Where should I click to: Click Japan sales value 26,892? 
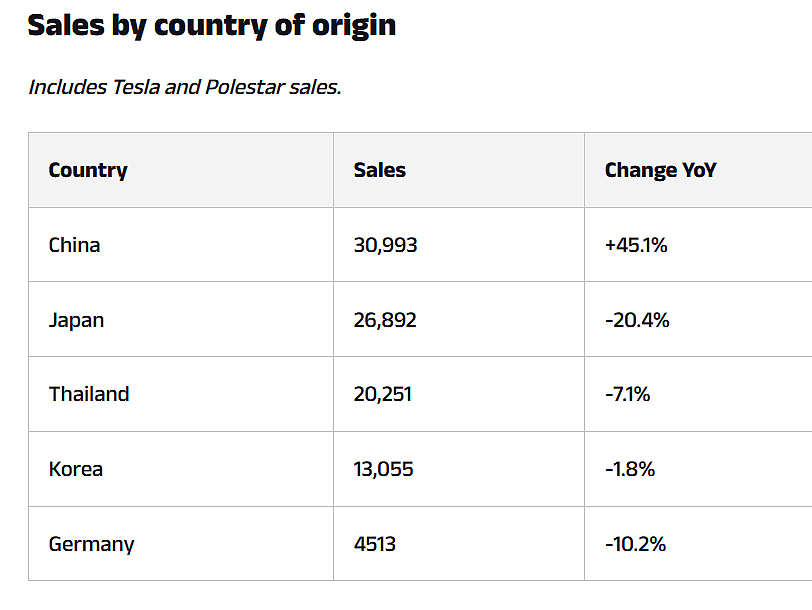click(385, 320)
